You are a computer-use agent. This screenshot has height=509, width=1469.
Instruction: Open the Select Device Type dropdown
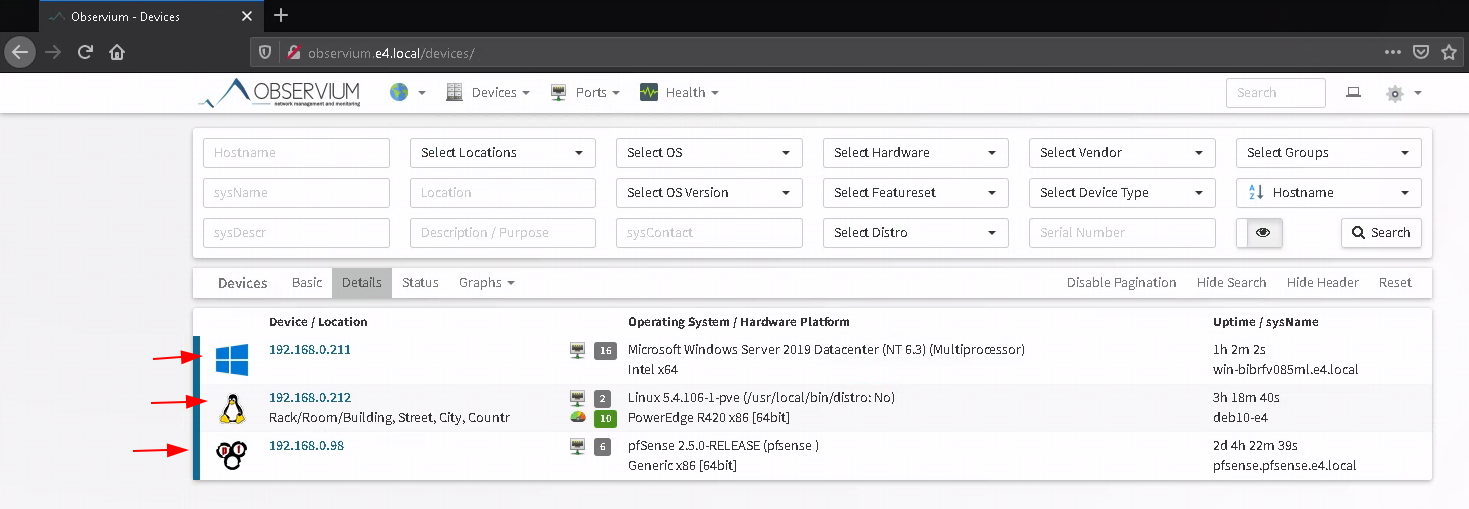click(1122, 193)
